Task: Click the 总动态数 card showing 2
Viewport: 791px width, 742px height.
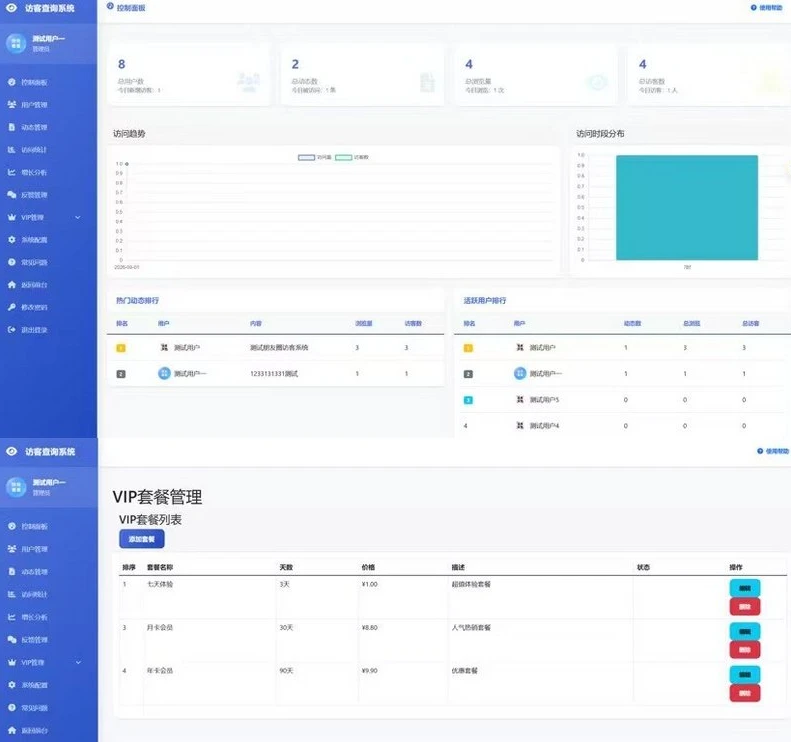Action: coord(363,76)
